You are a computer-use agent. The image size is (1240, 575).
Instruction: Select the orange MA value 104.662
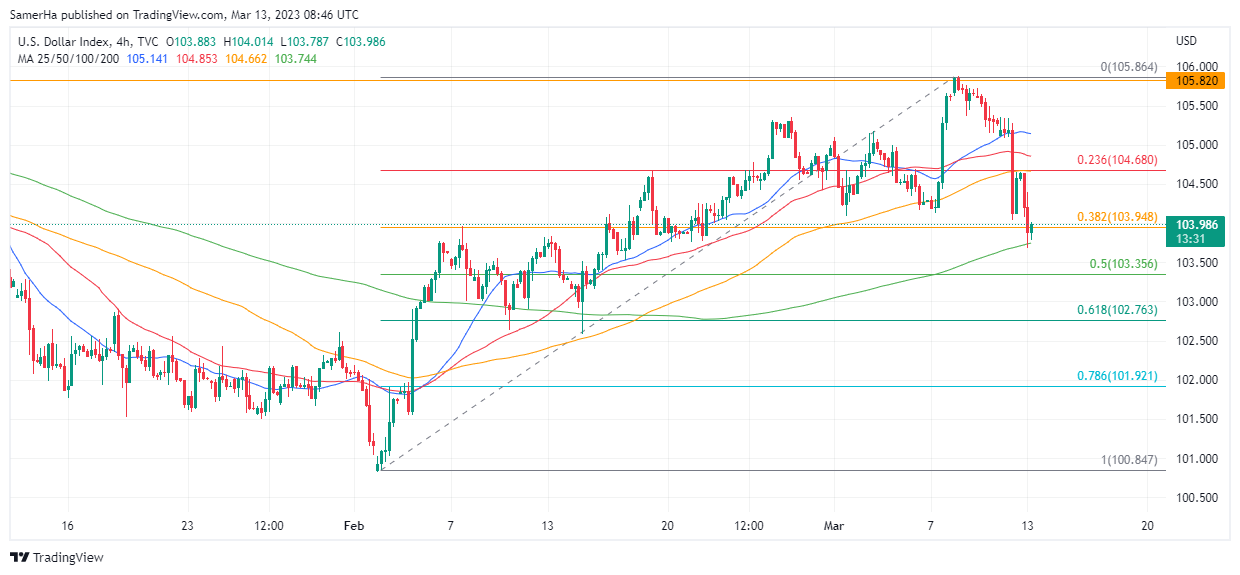point(246,59)
